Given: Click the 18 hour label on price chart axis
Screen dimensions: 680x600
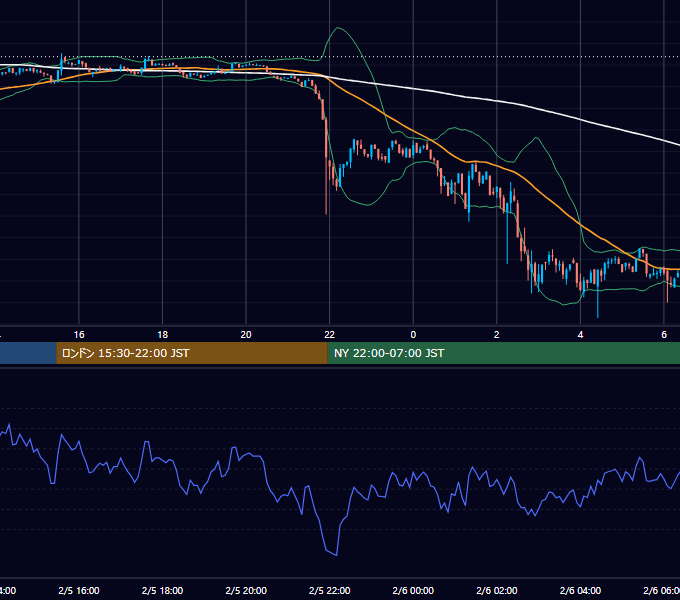Looking at the screenshot, I should [163, 335].
